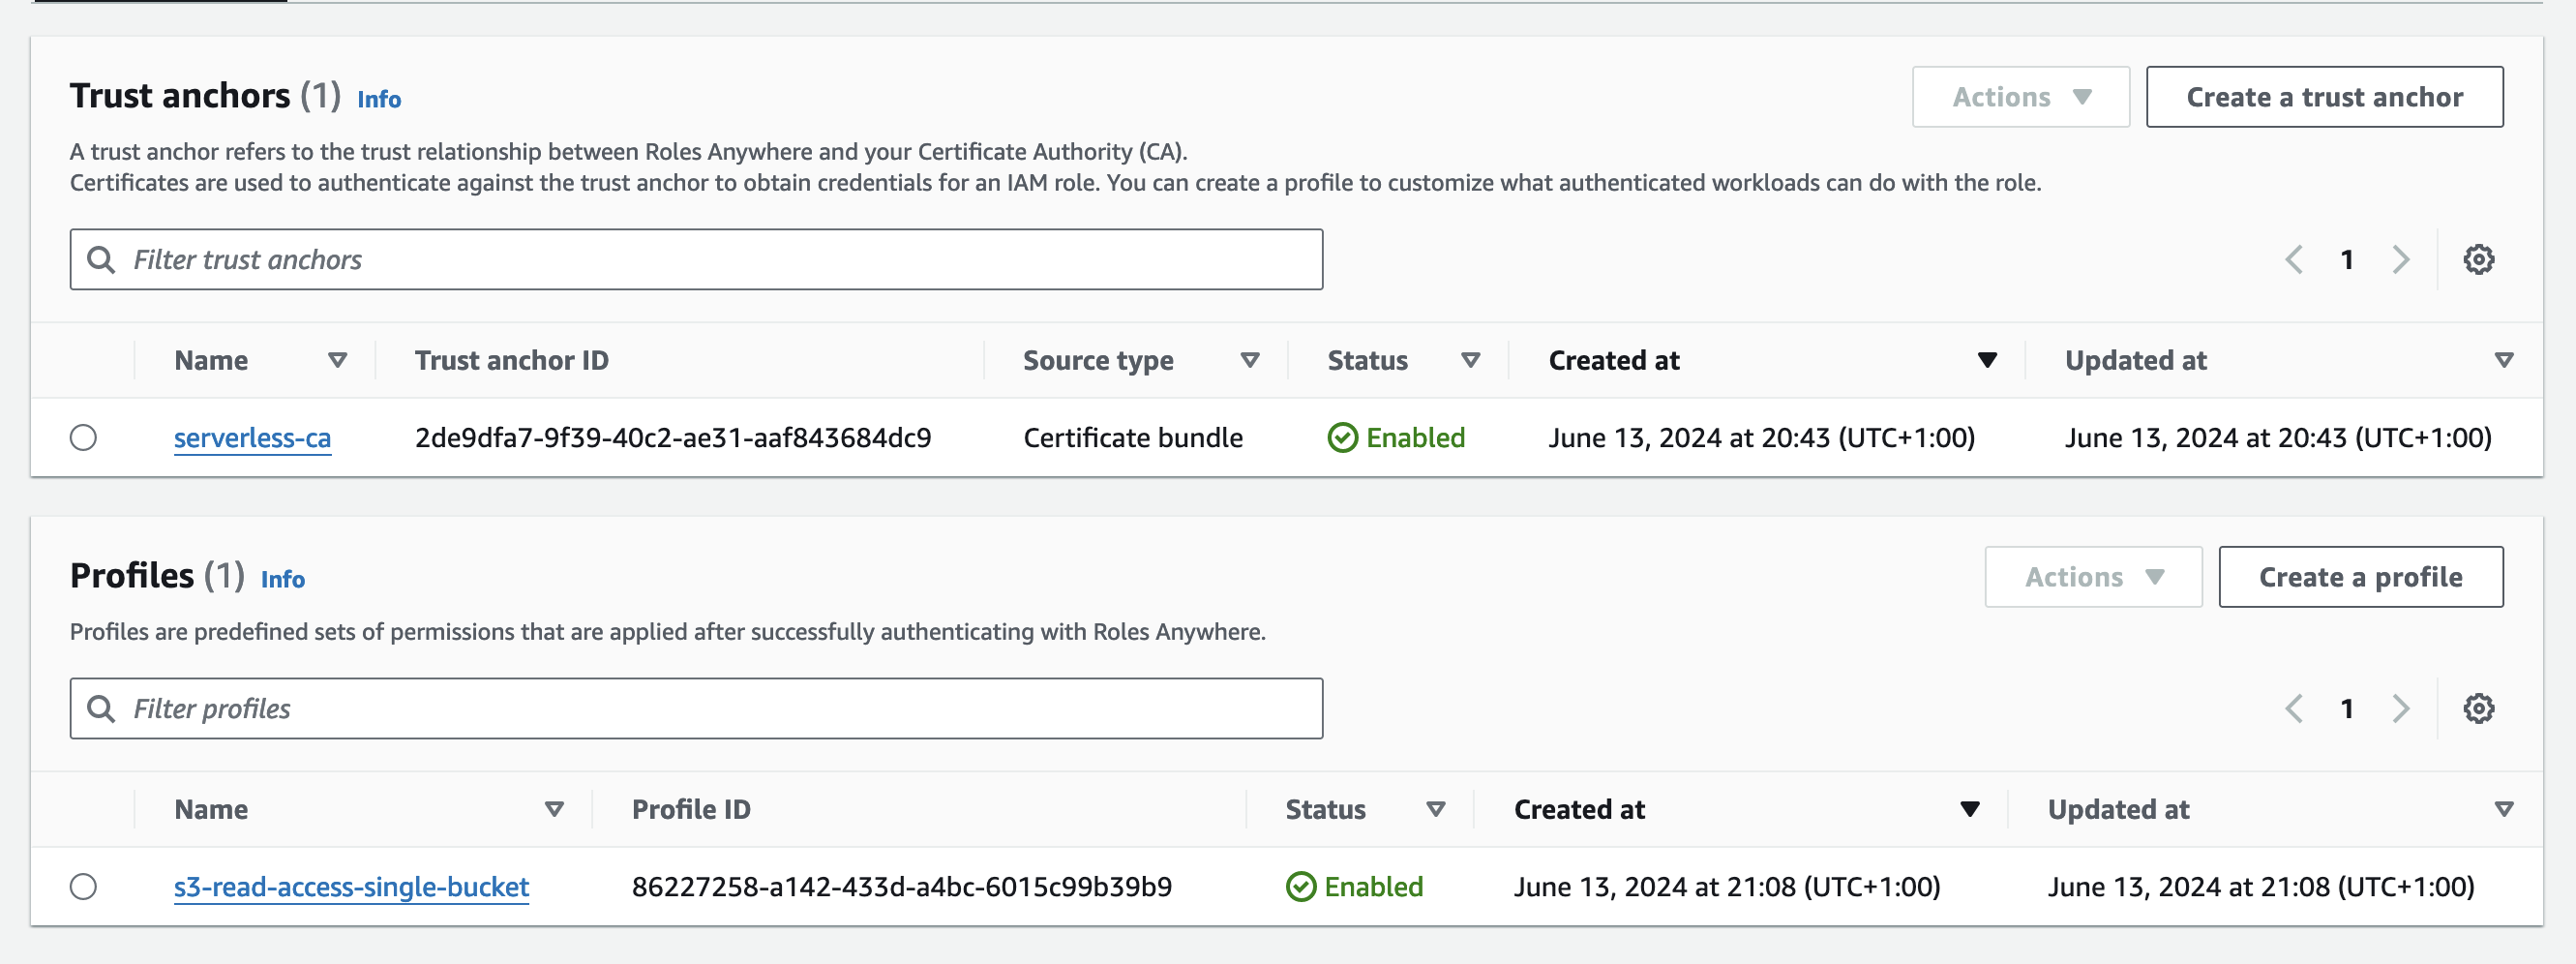Select the serverless-ca trust anchor radio button
The width and height of the screenshot is (2576, 964).
(83, 438)
